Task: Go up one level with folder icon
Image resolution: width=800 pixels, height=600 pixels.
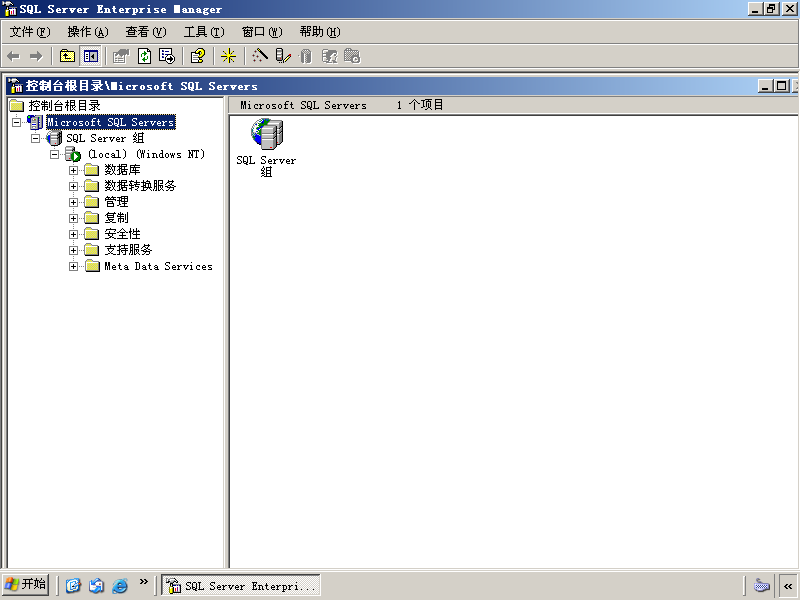Action: (x=67, y=56)
